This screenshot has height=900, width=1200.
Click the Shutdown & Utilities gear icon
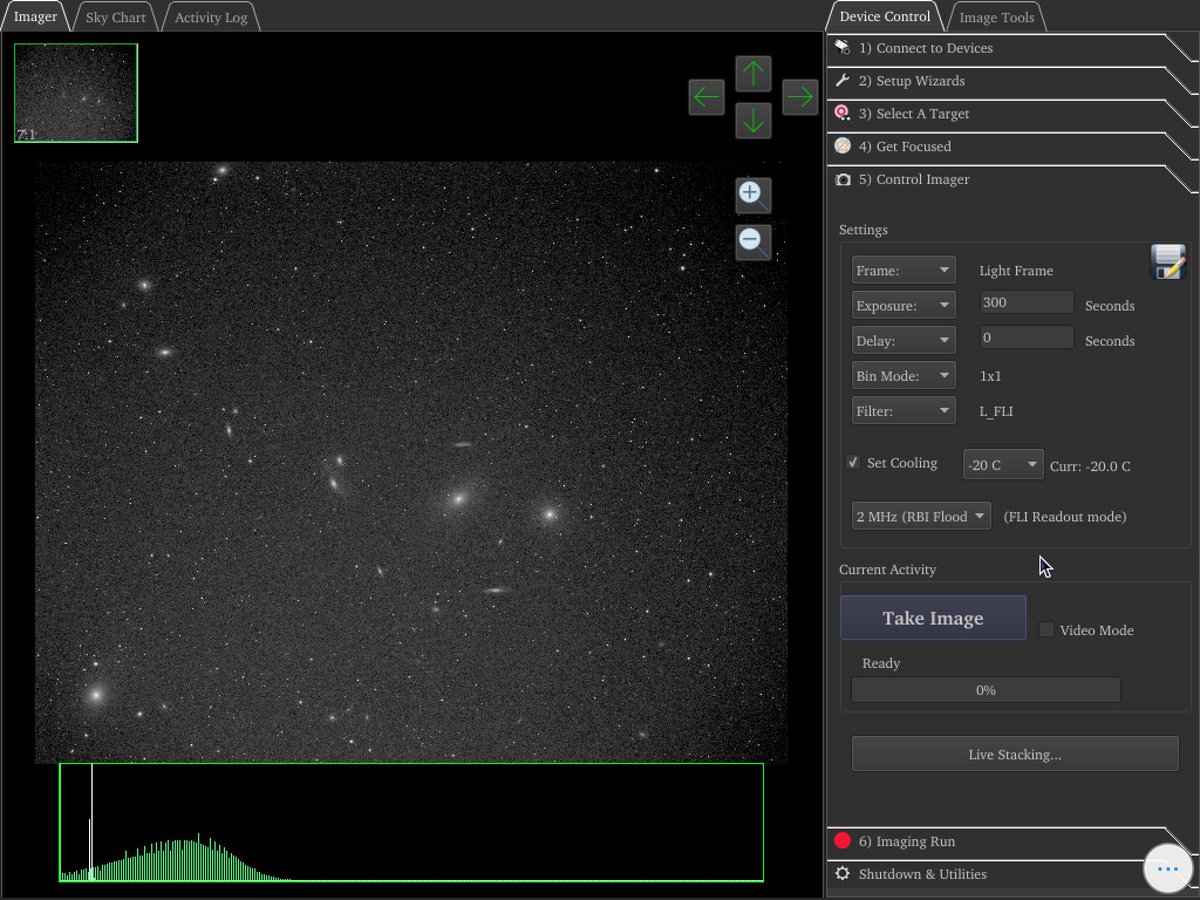click(843, 874)
